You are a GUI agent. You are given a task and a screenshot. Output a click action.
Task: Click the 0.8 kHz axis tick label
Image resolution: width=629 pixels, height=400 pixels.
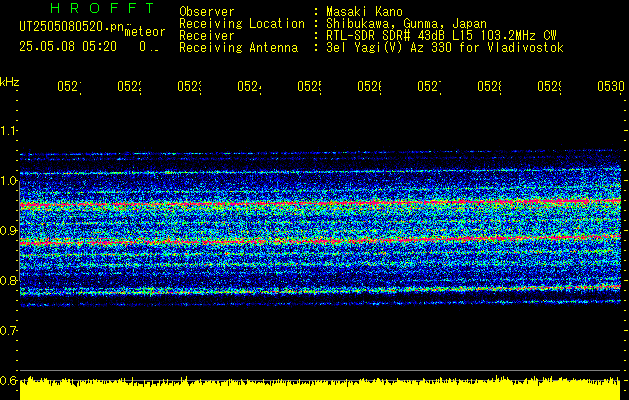point(8,280)
